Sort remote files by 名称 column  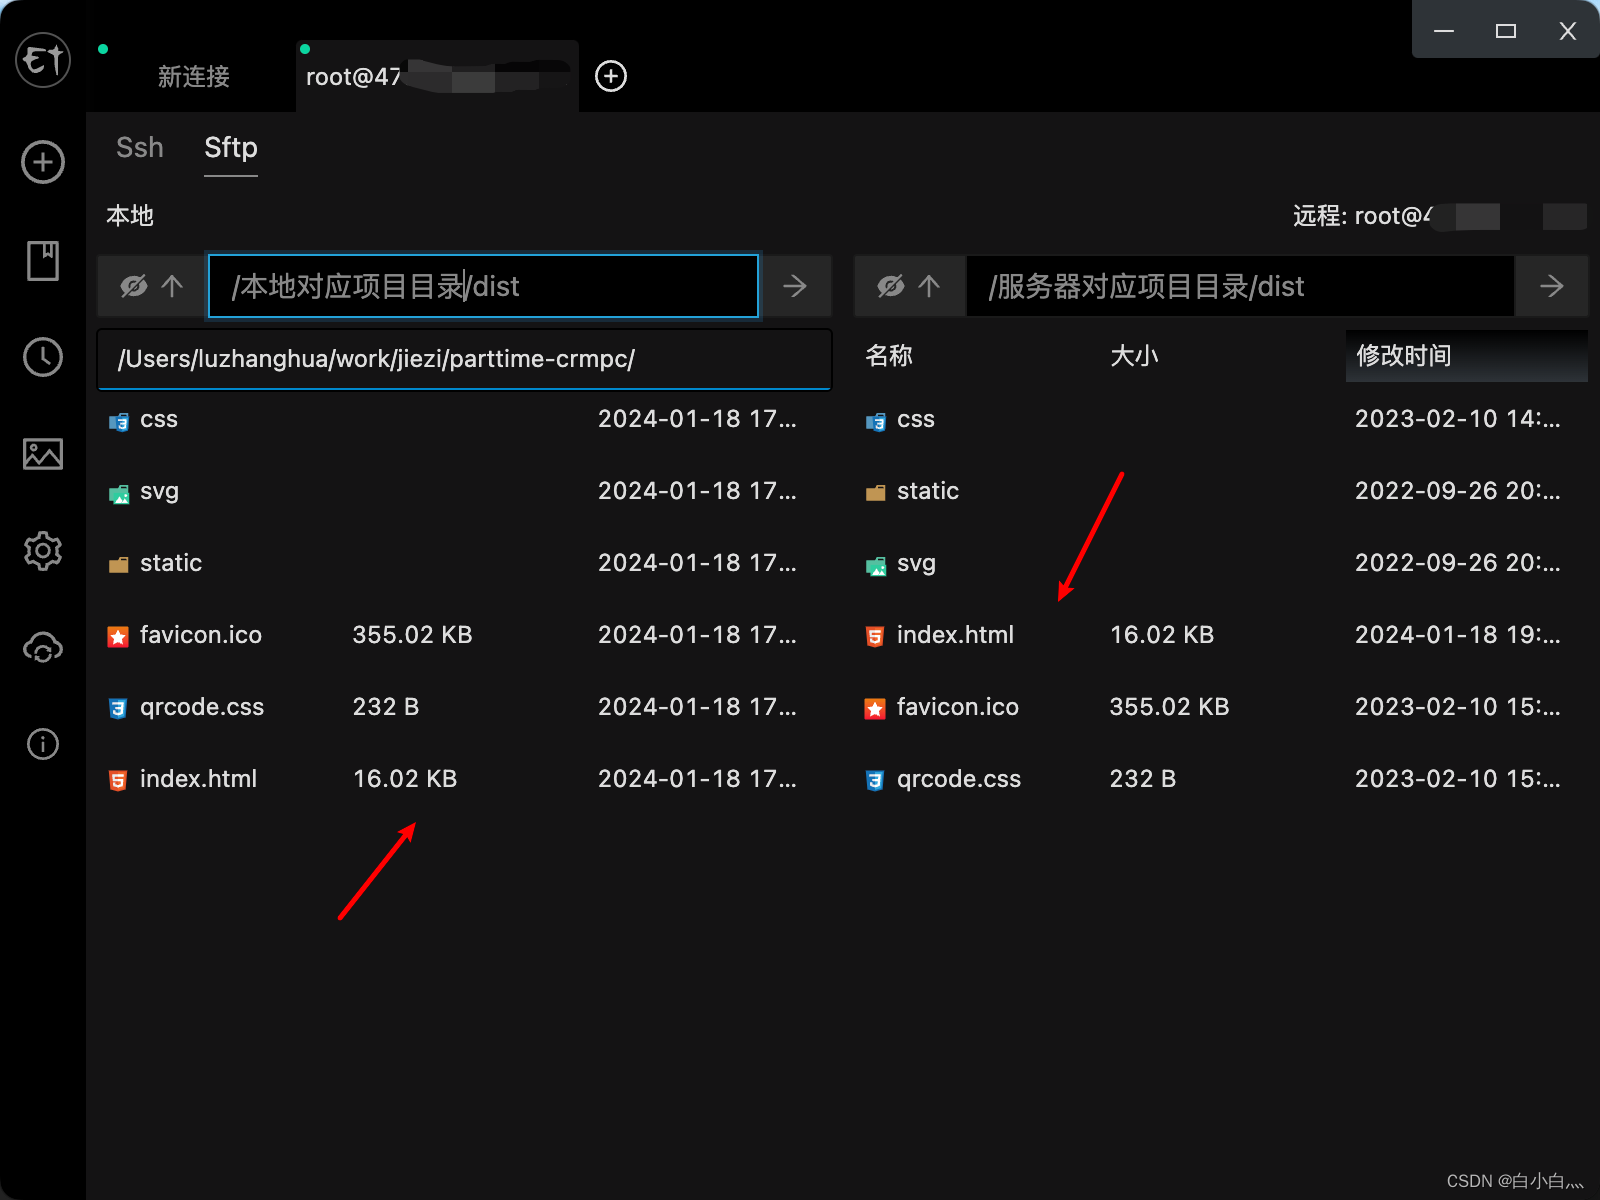[889, 355]
